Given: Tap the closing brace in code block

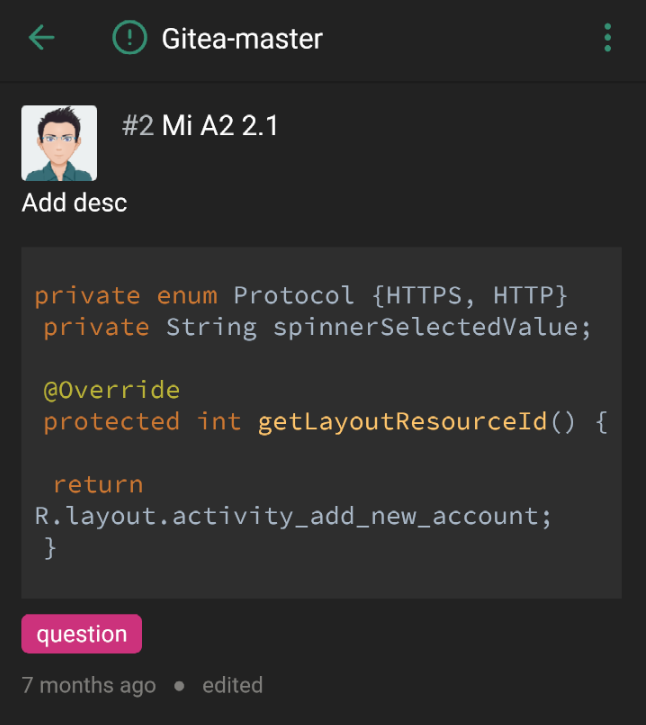Looking at the screenshot, I should click(50, 548).
